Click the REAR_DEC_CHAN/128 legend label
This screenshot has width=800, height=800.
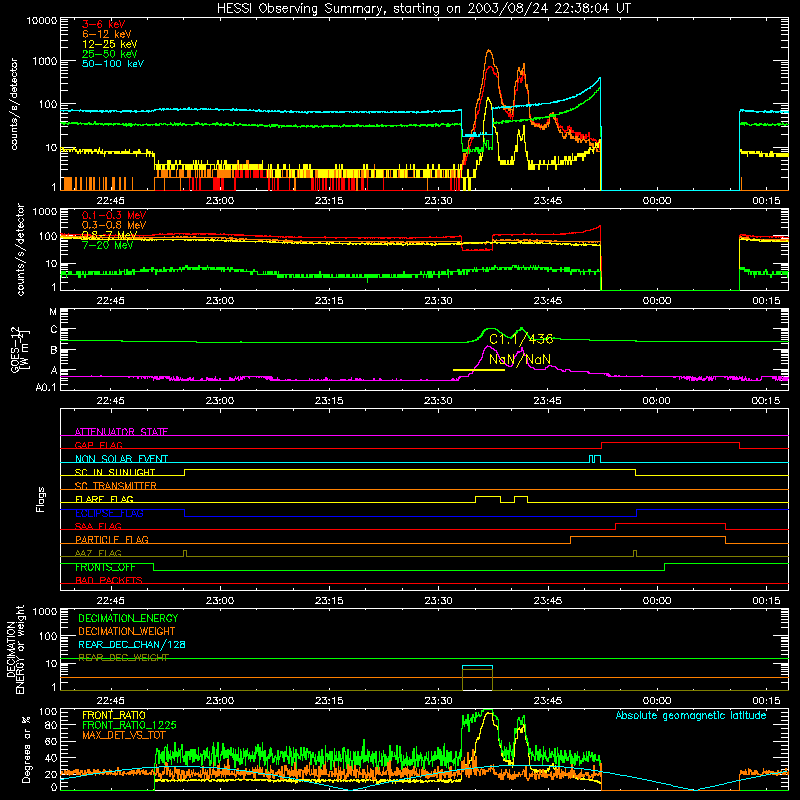[x=132, y=645]
